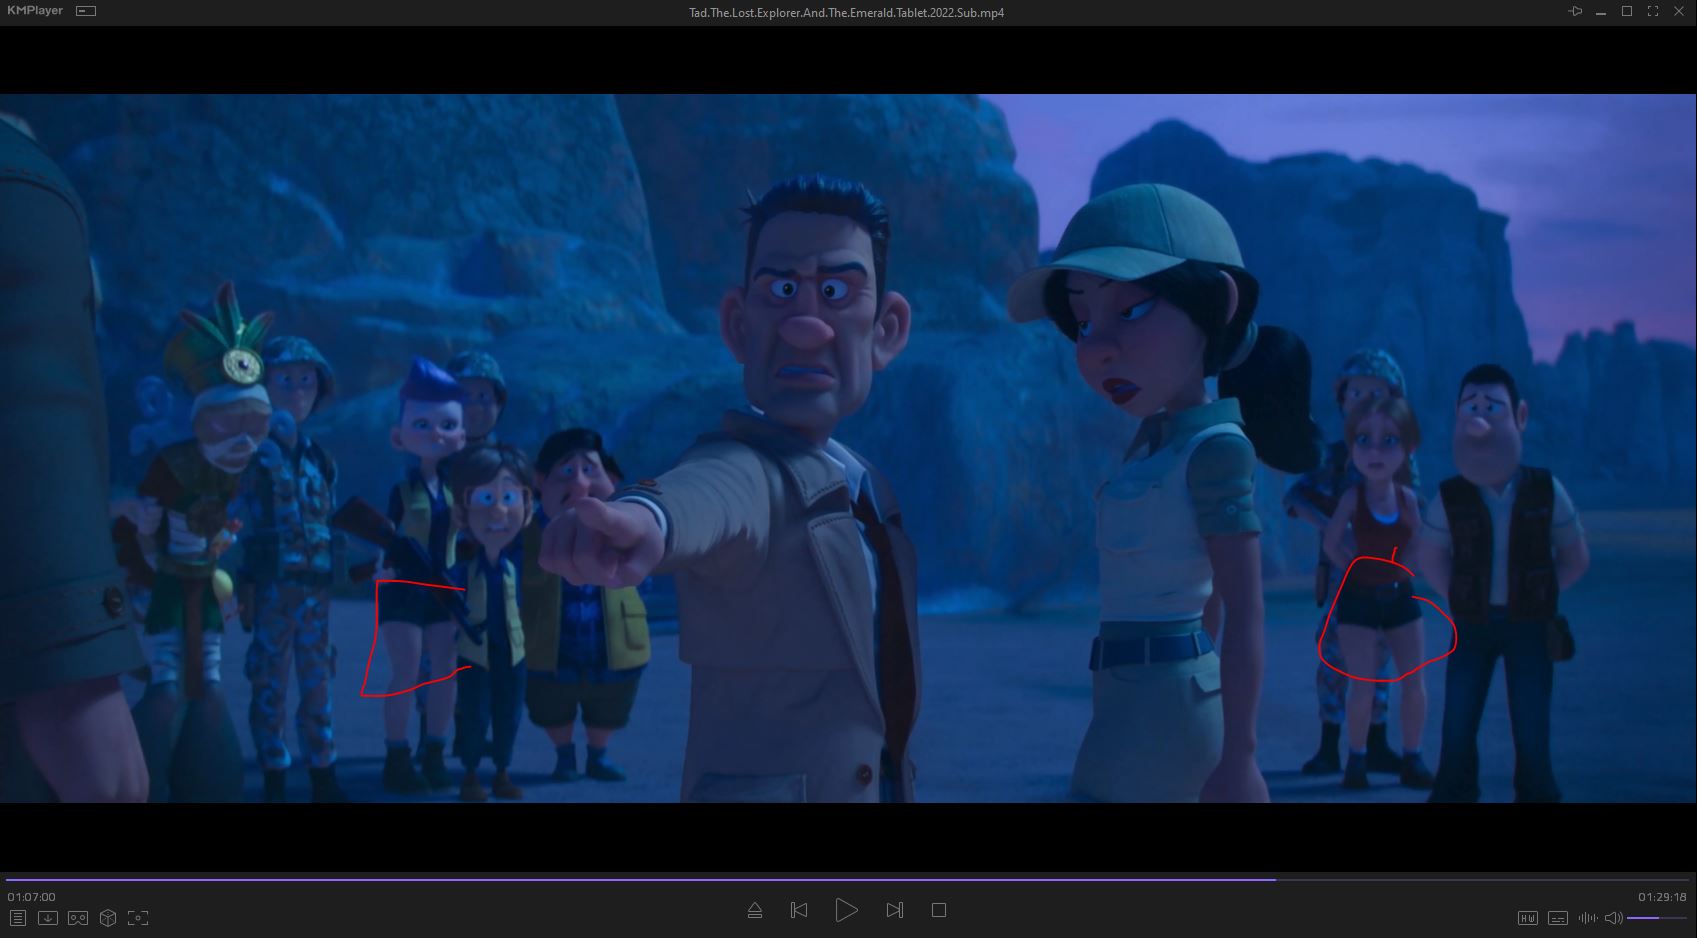
Task: Open the 3D cube settings icon
Action: (x=108, y=918)
